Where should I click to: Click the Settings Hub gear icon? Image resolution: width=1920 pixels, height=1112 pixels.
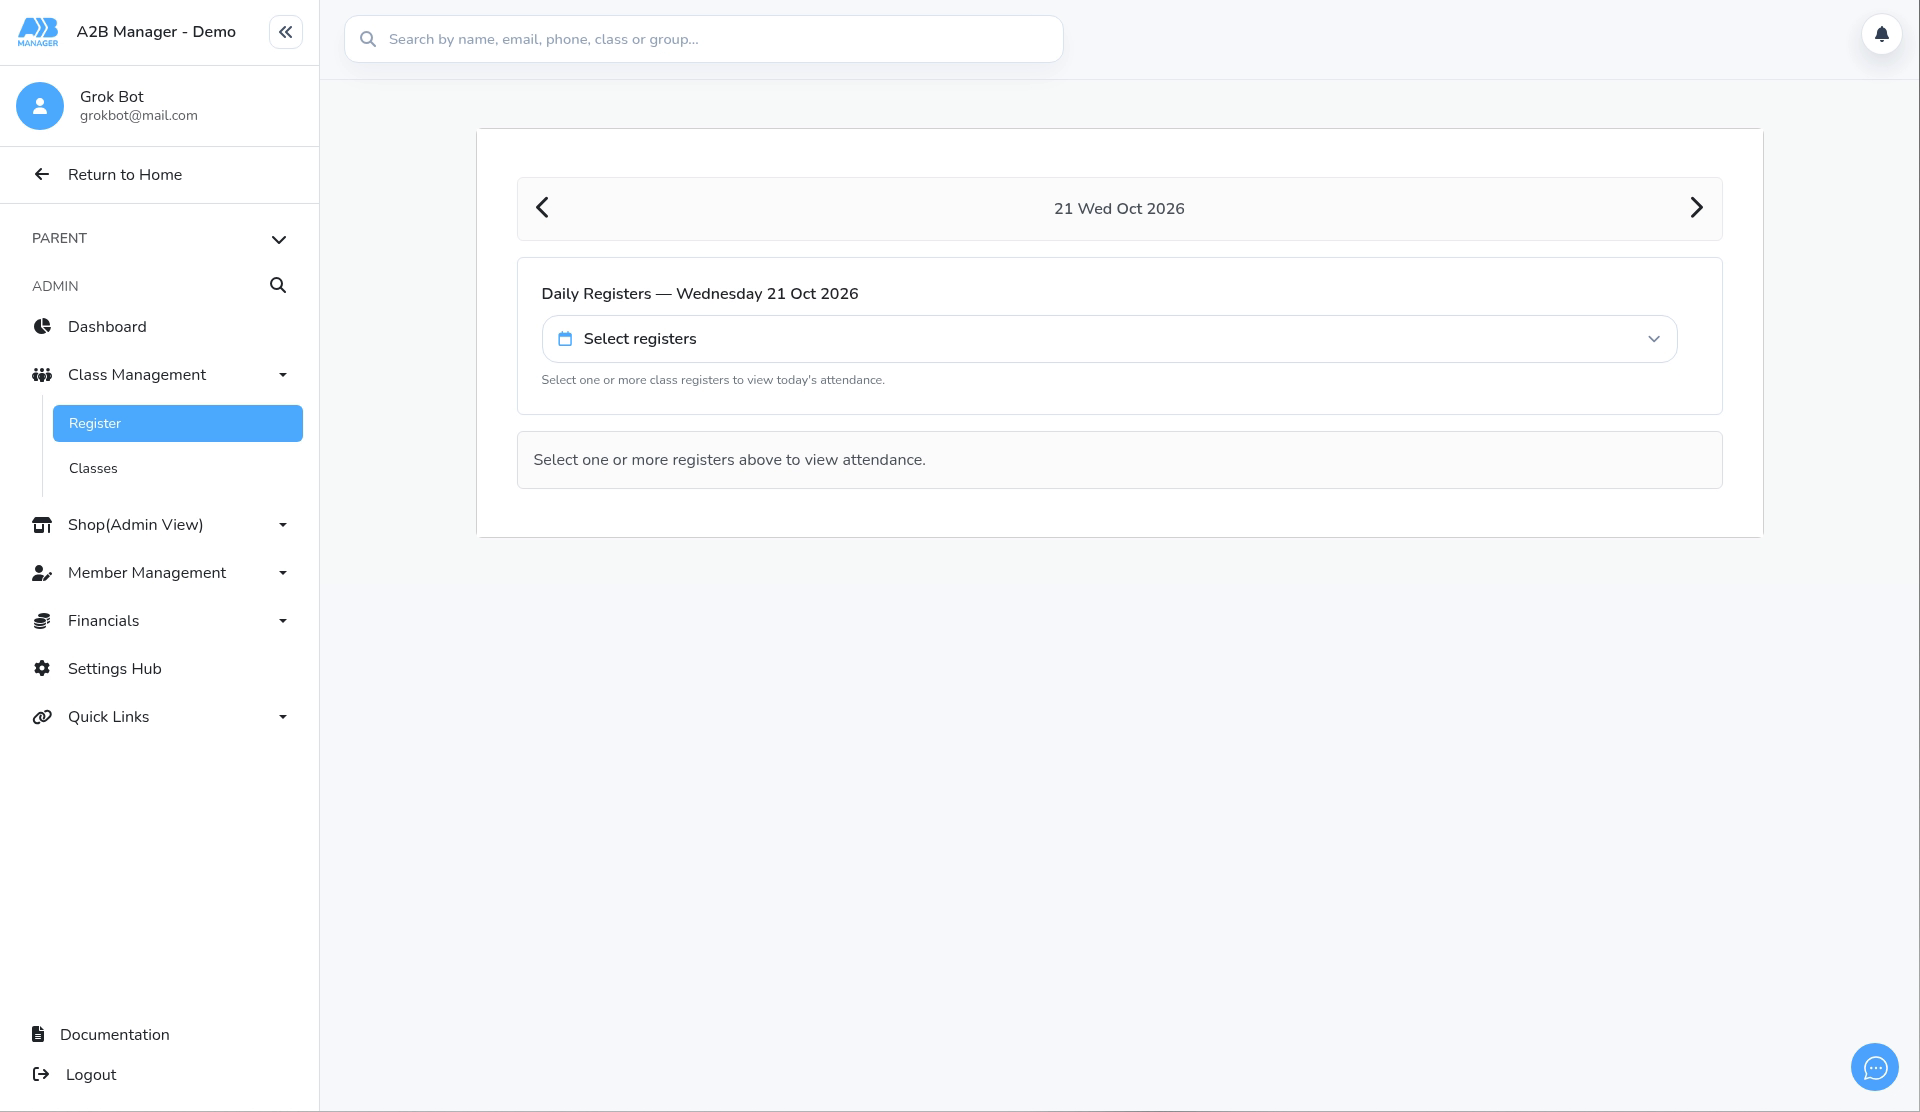42,669
